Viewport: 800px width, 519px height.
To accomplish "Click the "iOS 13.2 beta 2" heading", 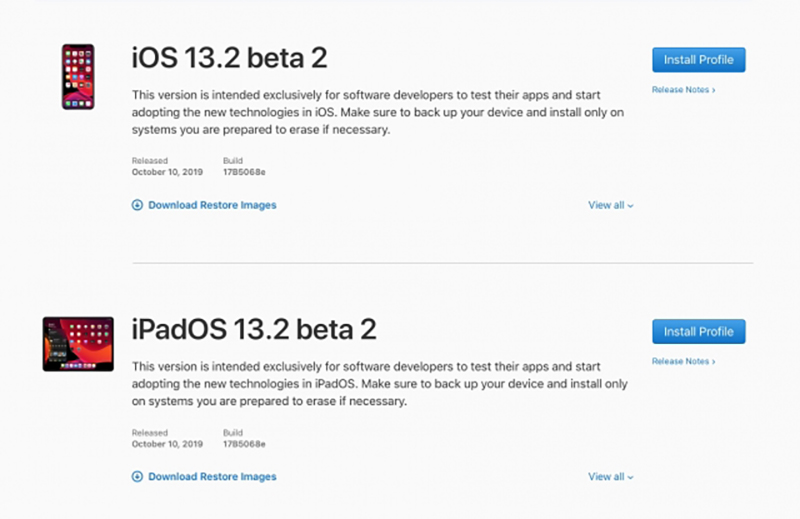I will 230,58.
